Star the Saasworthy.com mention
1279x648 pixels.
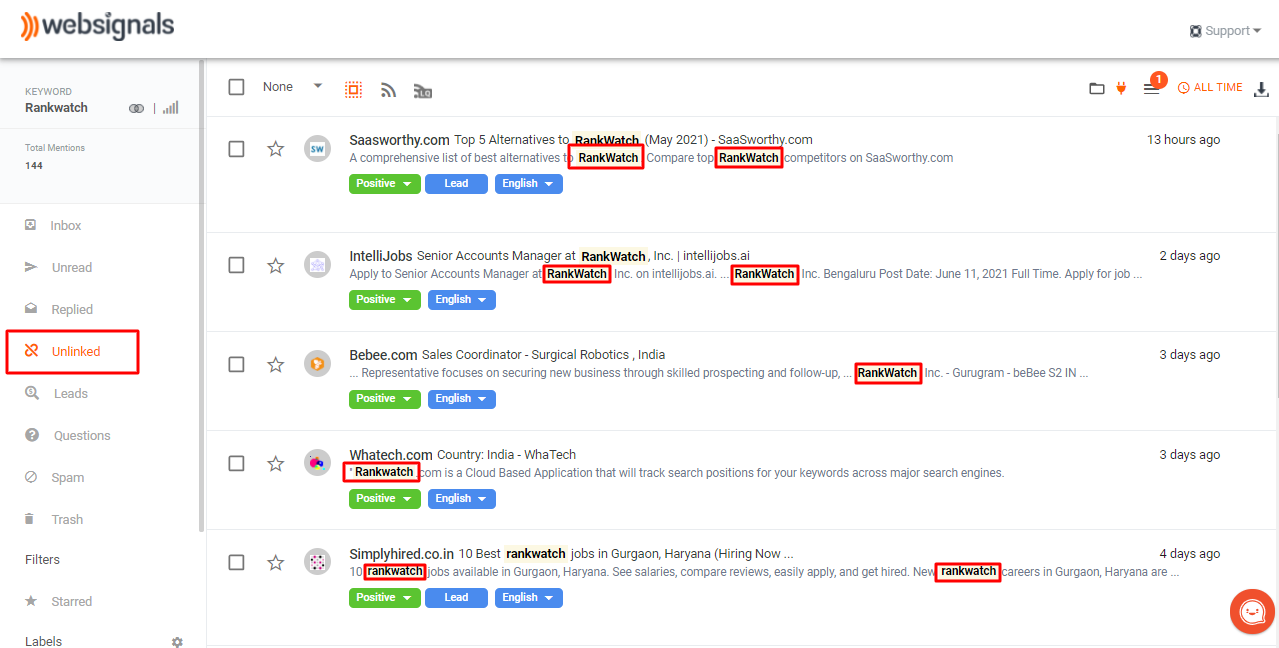[276, 149]
